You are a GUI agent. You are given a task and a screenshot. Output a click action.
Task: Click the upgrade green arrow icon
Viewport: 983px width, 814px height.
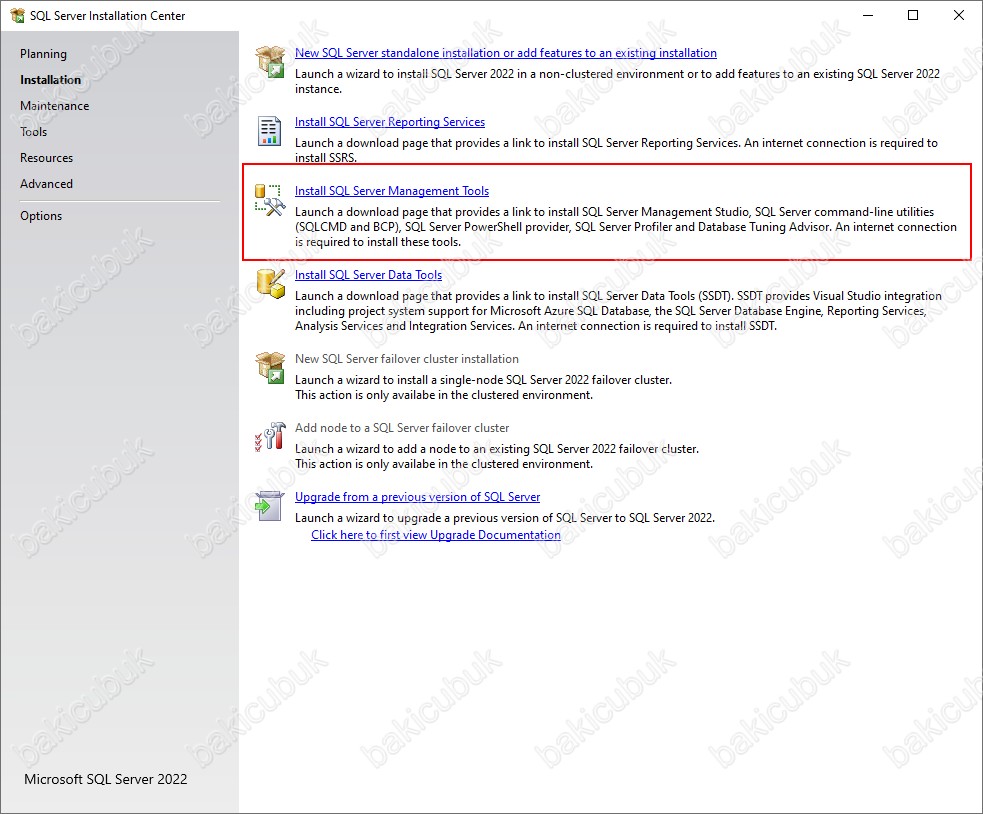[x=270, y=505]
